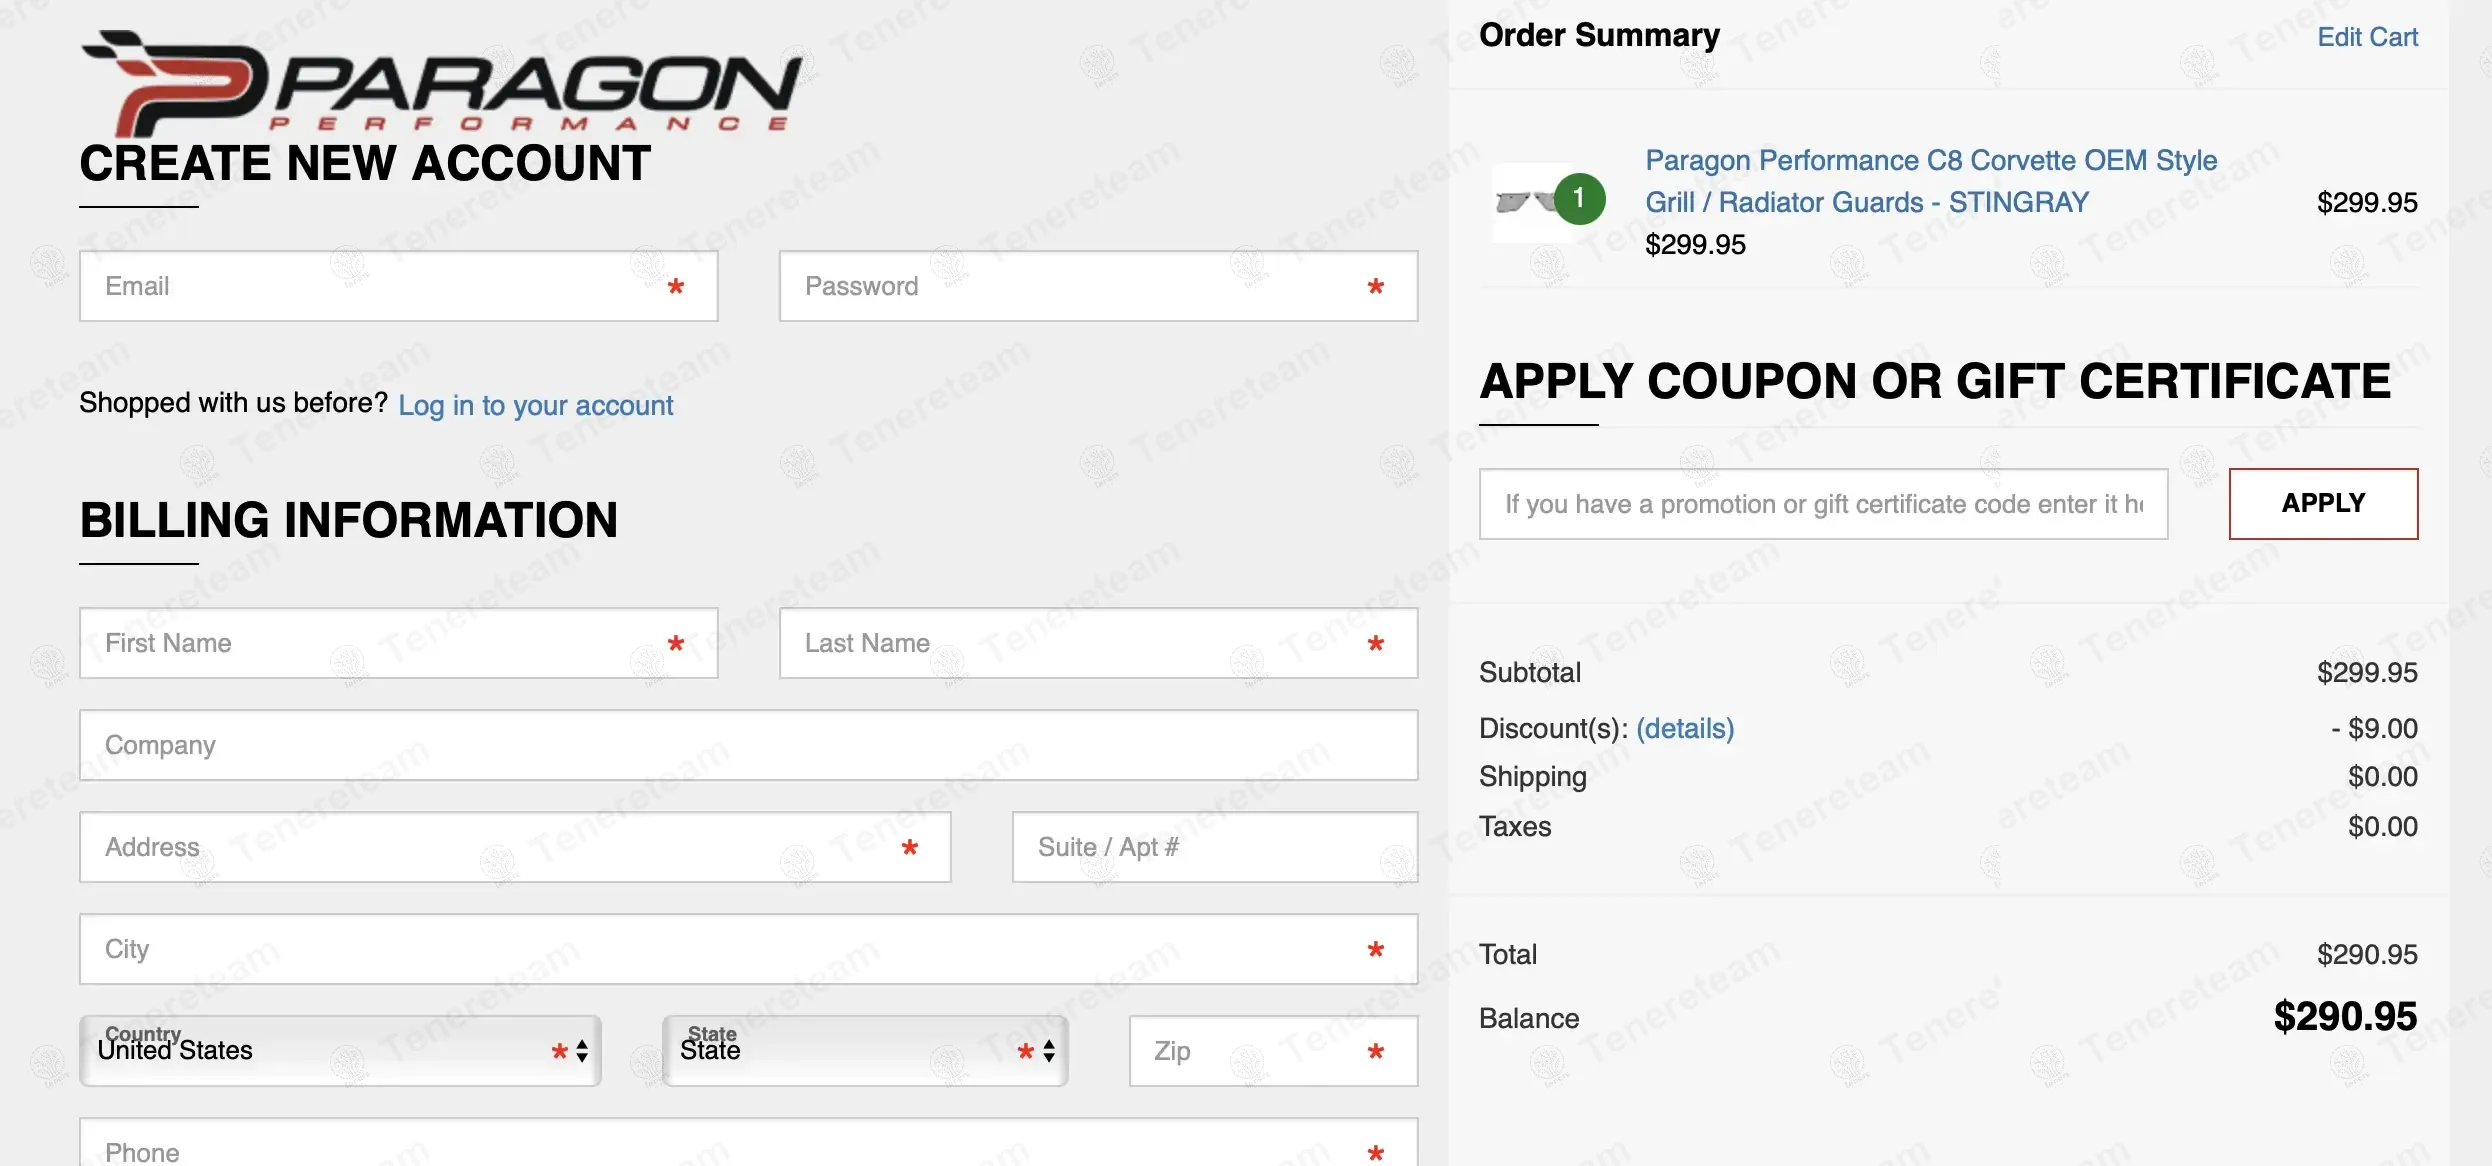Click the Paragon Performance logo
The image size is (2492, 1166).
pos(440,84)
